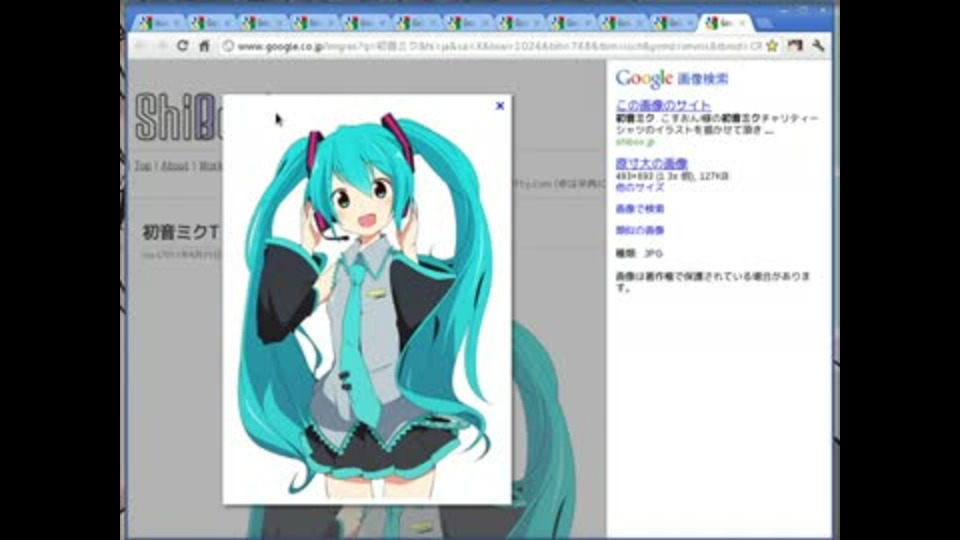Close the active Google tab

pos(742,23)
